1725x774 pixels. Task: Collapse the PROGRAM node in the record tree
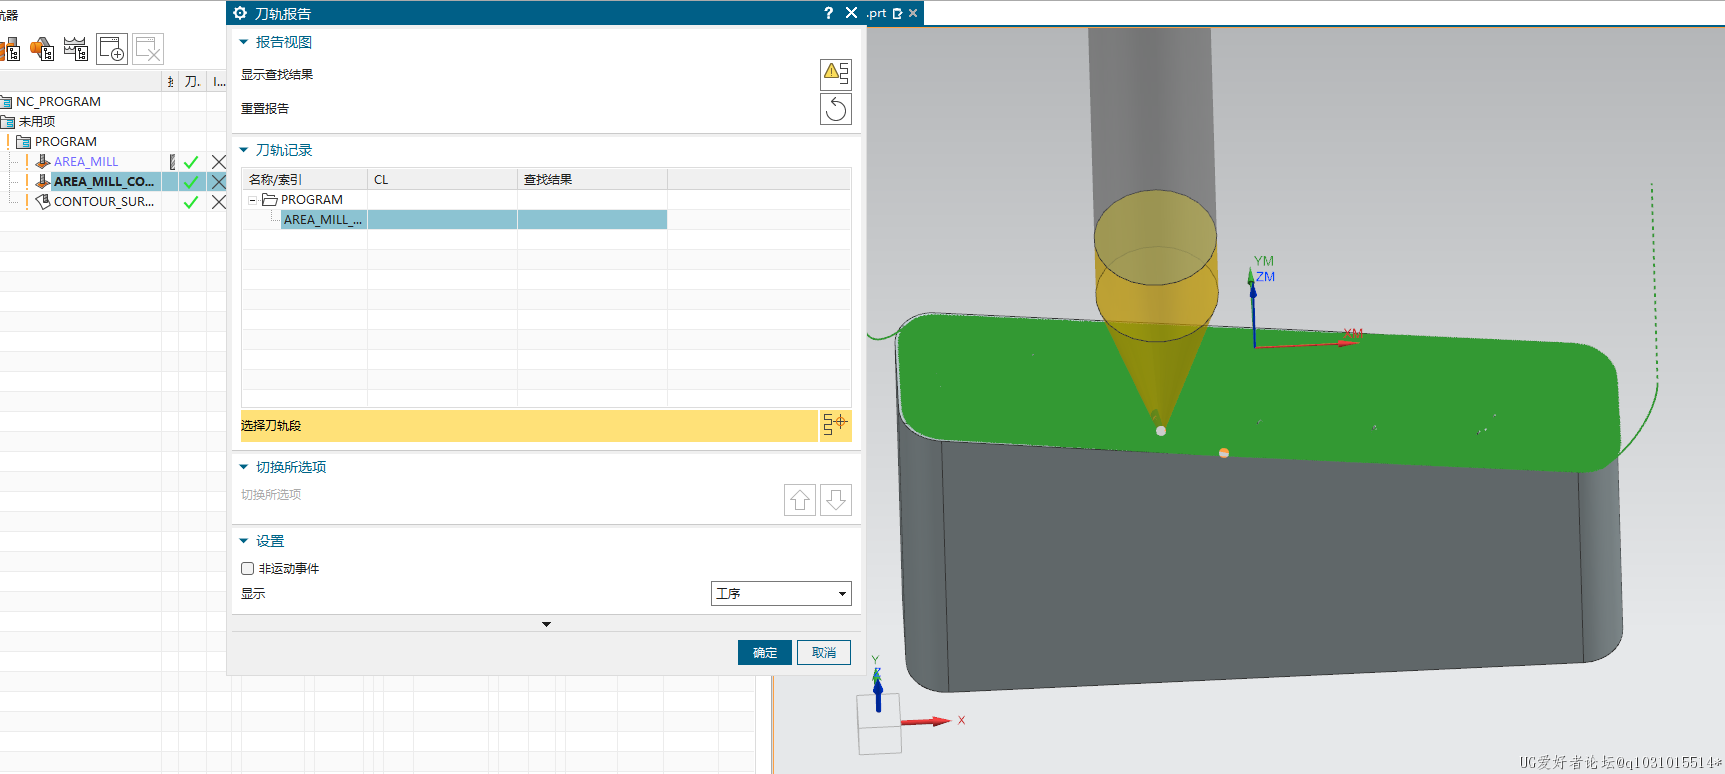(253, 200)
